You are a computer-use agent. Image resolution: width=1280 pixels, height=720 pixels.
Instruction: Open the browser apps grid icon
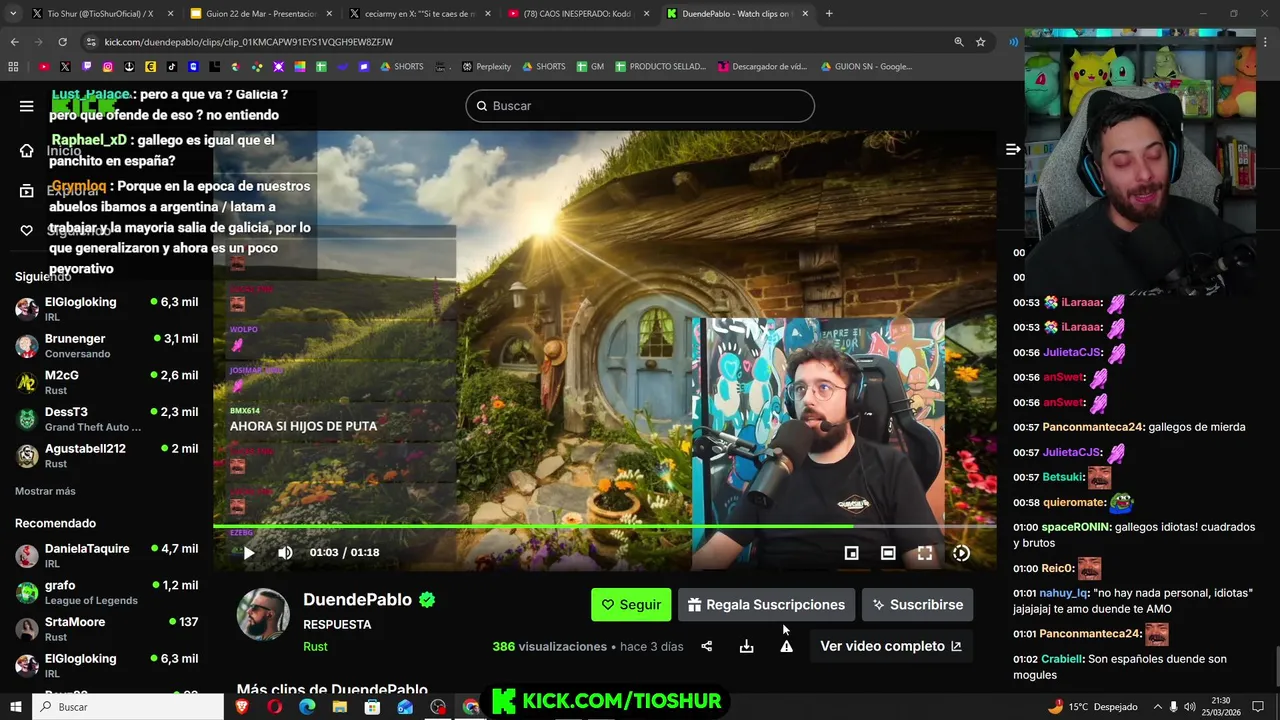tap(13, 67)
